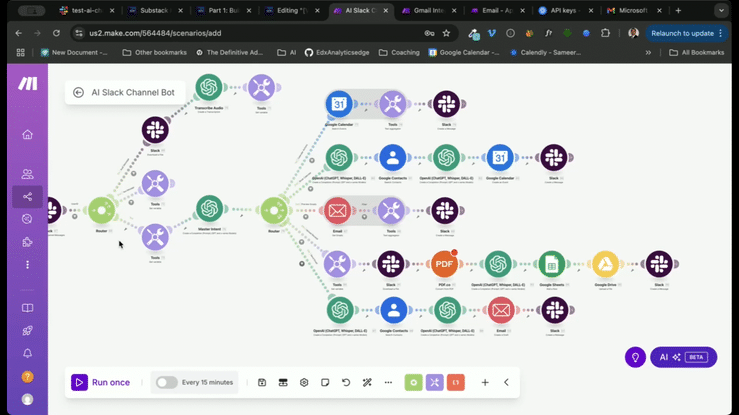Image resolution: width=739 pixels, height=415 pixels.
Task: Switch to the API keys browser tab
Action: coord(565,10)
